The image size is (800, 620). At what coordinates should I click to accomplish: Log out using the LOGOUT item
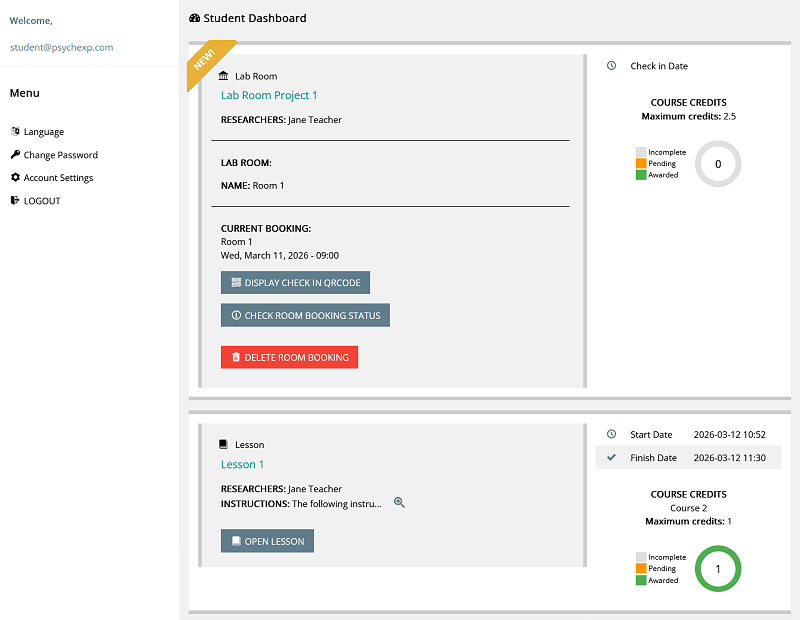tap(41, 201)
